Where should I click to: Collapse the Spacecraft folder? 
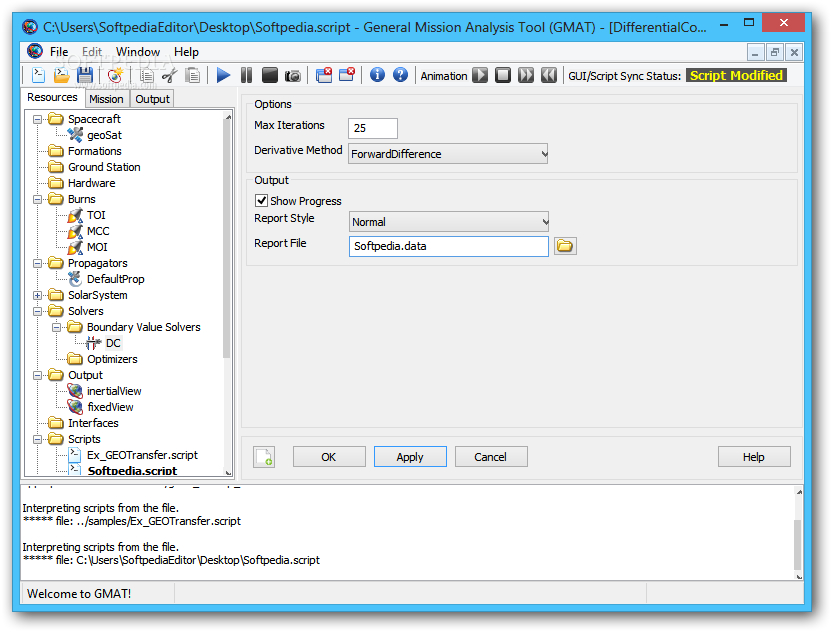click(37, 119)
